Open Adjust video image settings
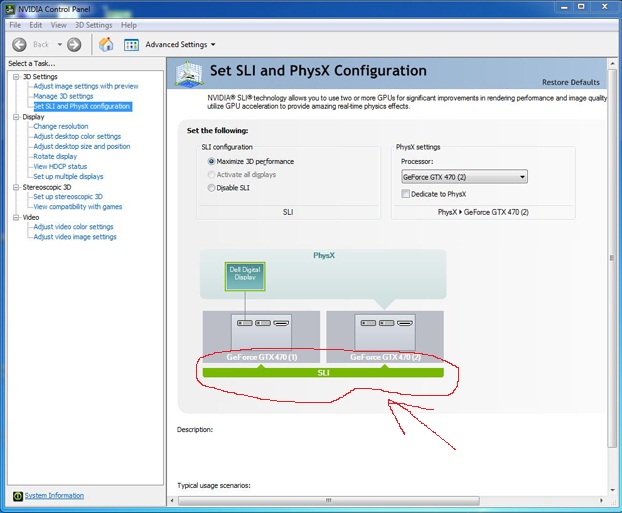Screen dimensions: 622x513 pos(75,237)
